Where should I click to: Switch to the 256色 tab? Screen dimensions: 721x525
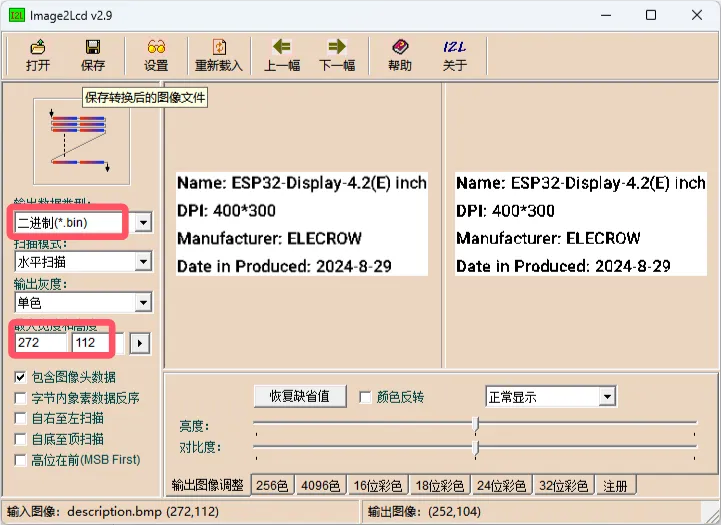(273, 486)
